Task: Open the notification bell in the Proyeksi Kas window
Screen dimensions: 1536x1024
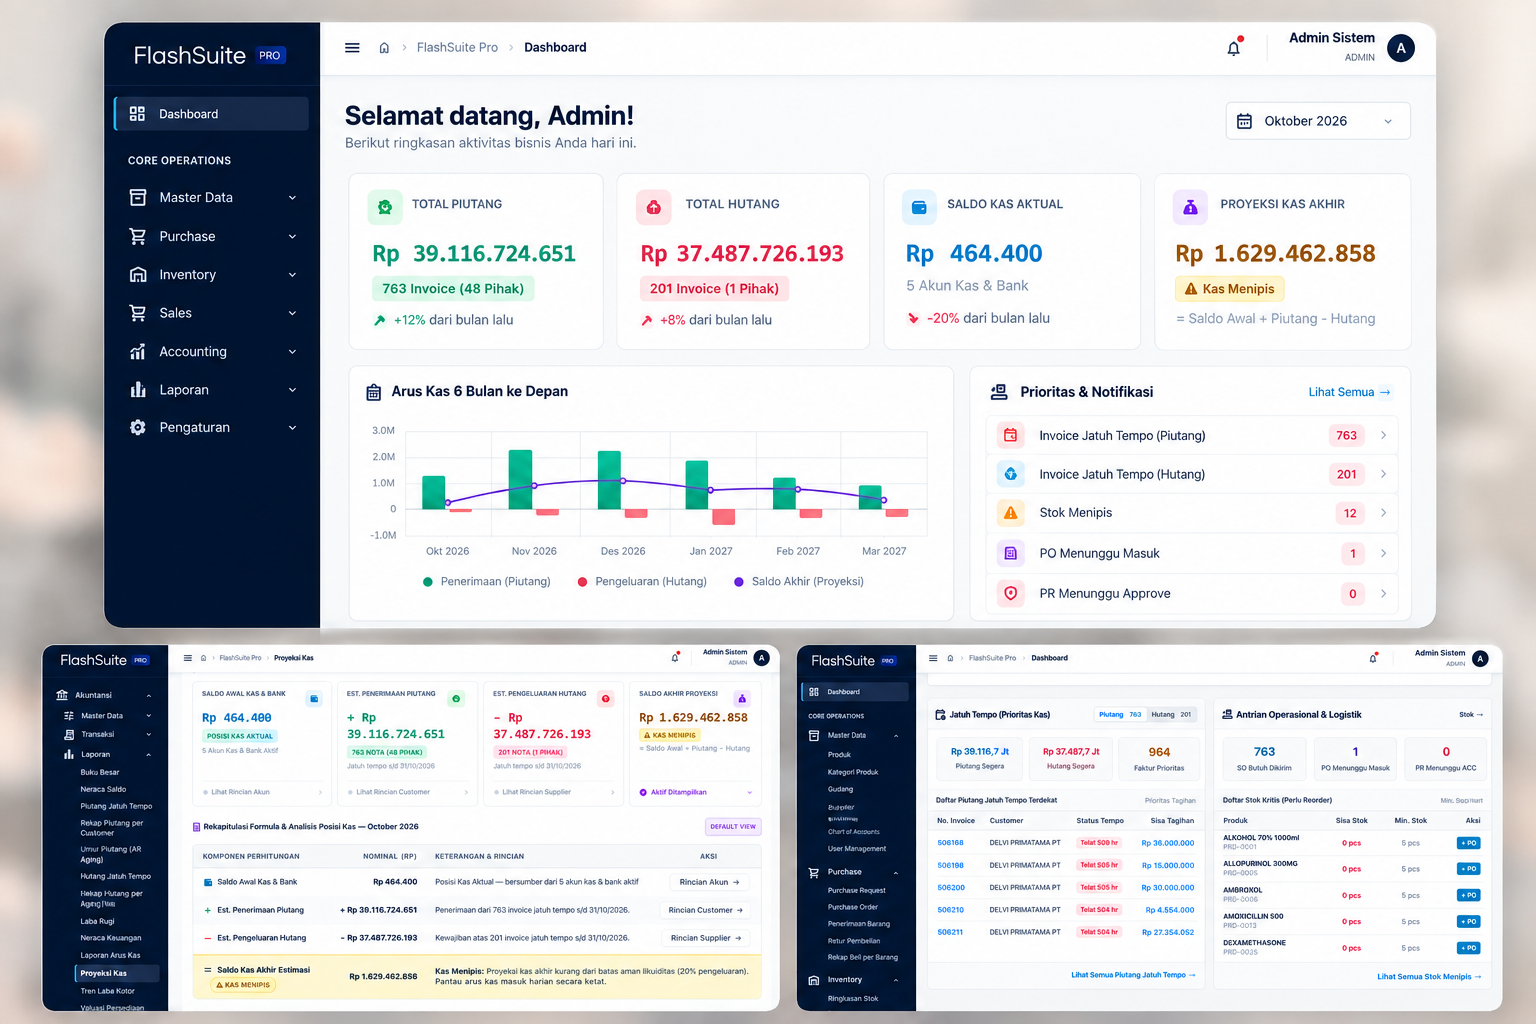Action: point(675,658)
